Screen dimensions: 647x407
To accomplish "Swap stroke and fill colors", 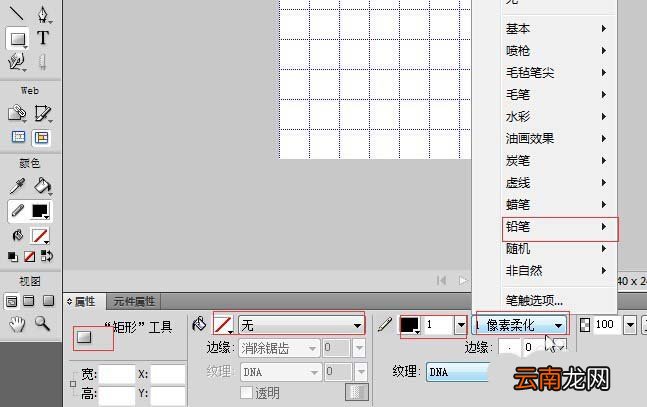I will tap(46, 256).
